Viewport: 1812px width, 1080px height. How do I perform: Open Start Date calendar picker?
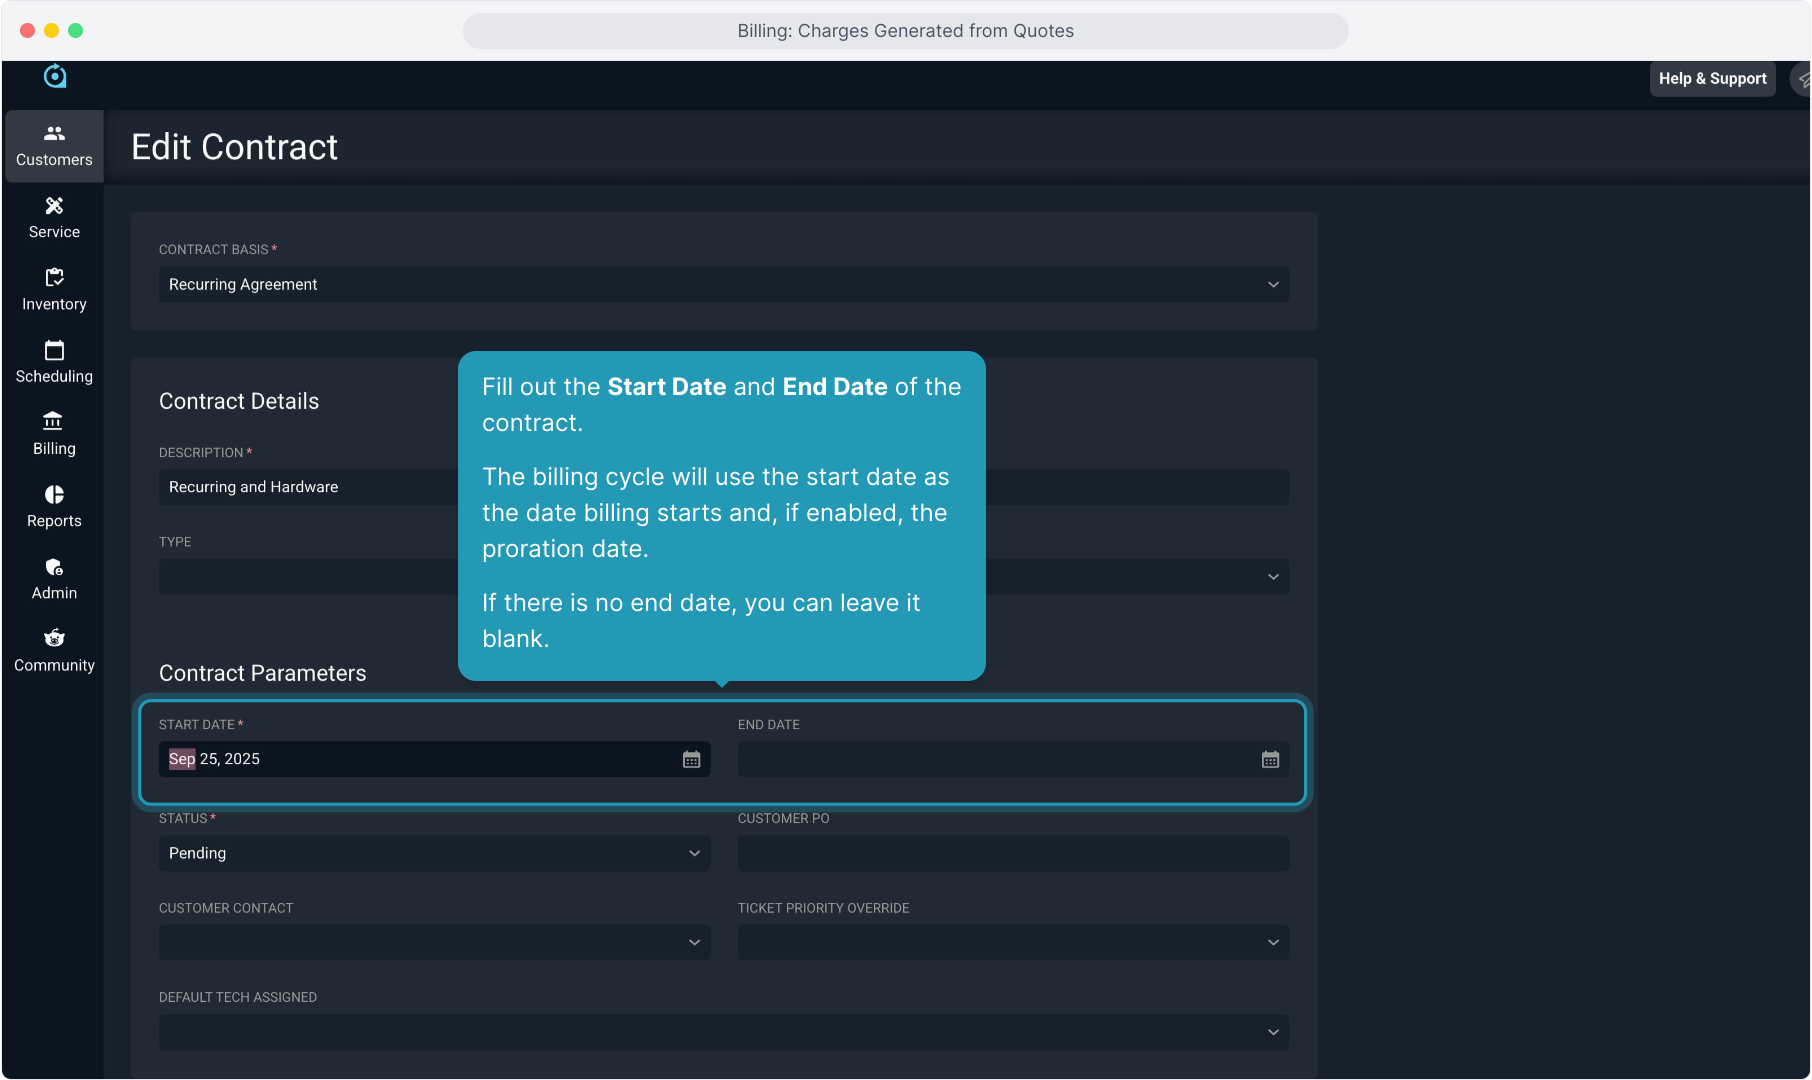click(691, 760)
